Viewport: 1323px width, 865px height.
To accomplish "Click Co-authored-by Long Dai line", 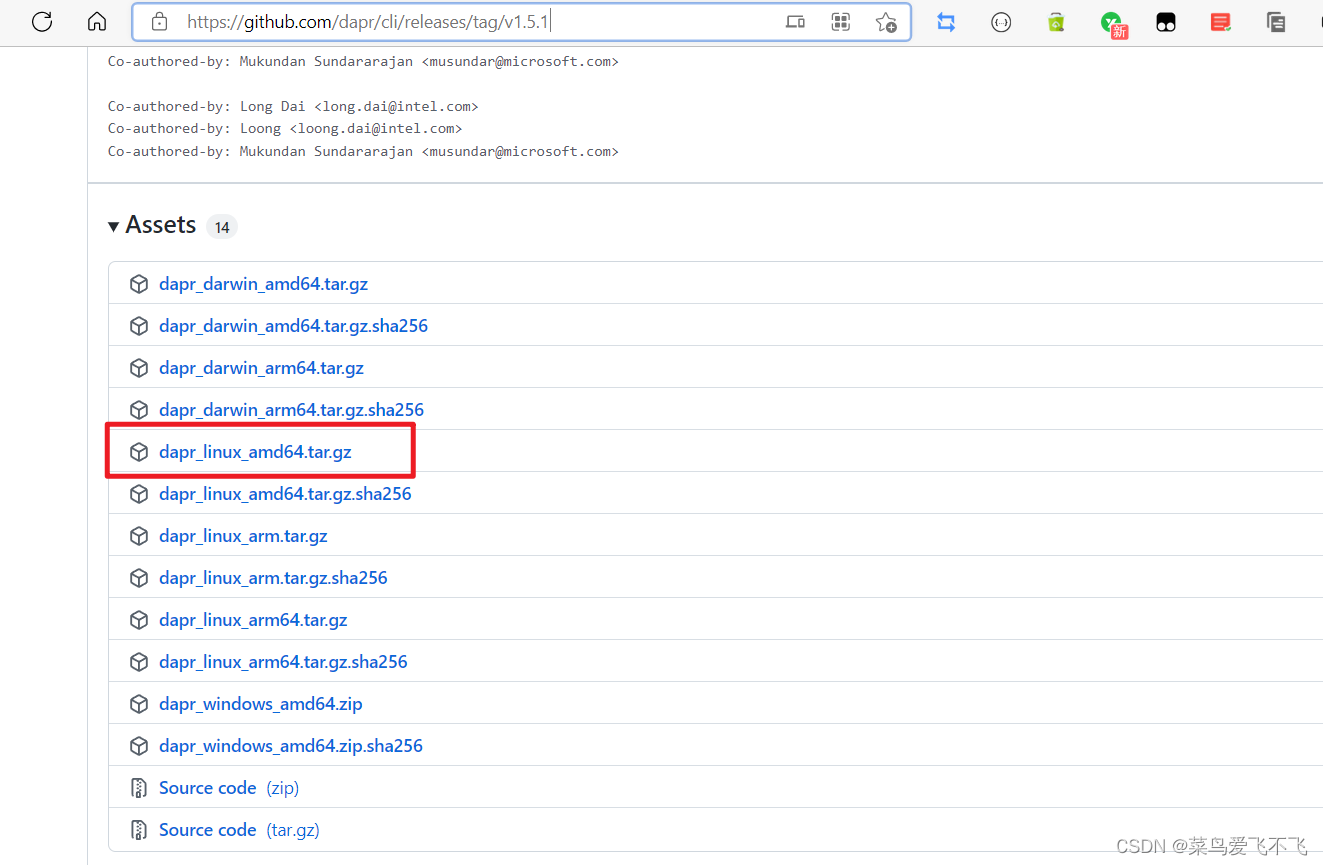I will coord(293,106).
